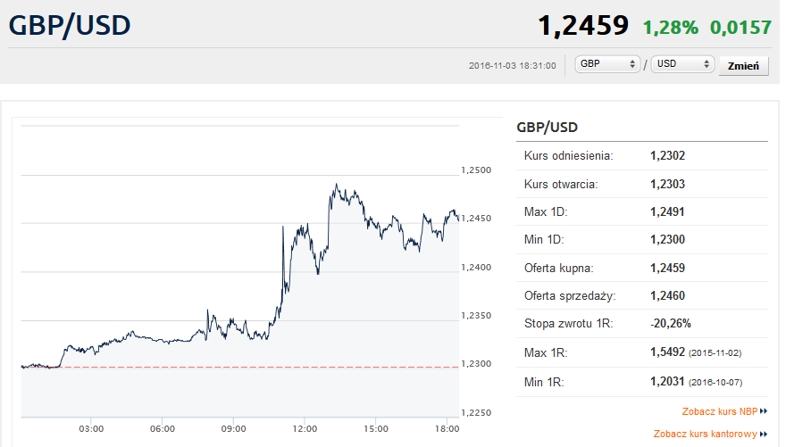This screenshot has width=786, height=447.
Task: Open the USD quote currency dropdown
Action: coord(682,64)
